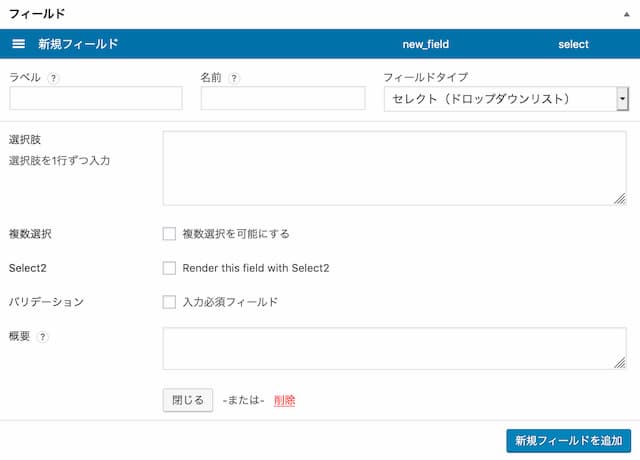Collapse the フィールド panel with the triangle
Viewport: 640px width, 460px height.
(627, 14)
